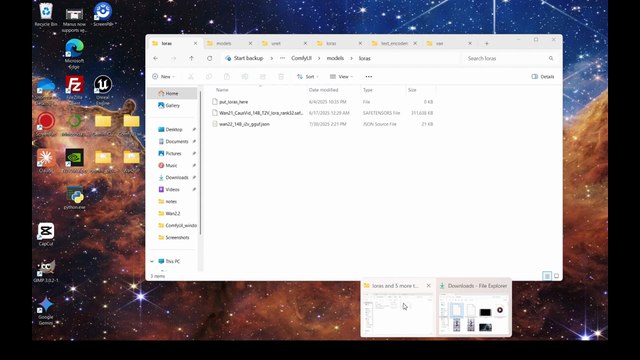Viewport: 640px width, 360px height.
Task: Open the See more ellipsis menu
Action: click(x=369, y=77)
